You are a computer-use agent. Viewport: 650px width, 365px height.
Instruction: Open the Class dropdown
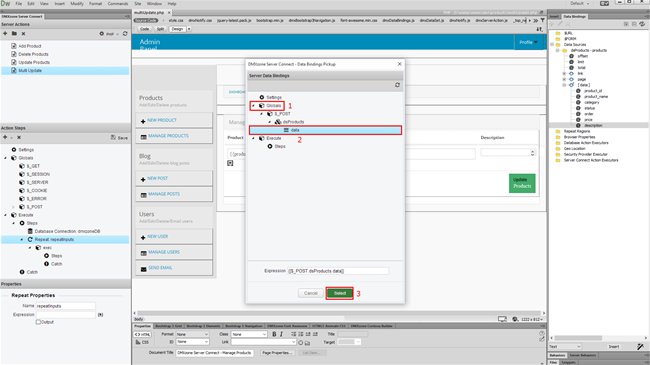tap(249, 334)
